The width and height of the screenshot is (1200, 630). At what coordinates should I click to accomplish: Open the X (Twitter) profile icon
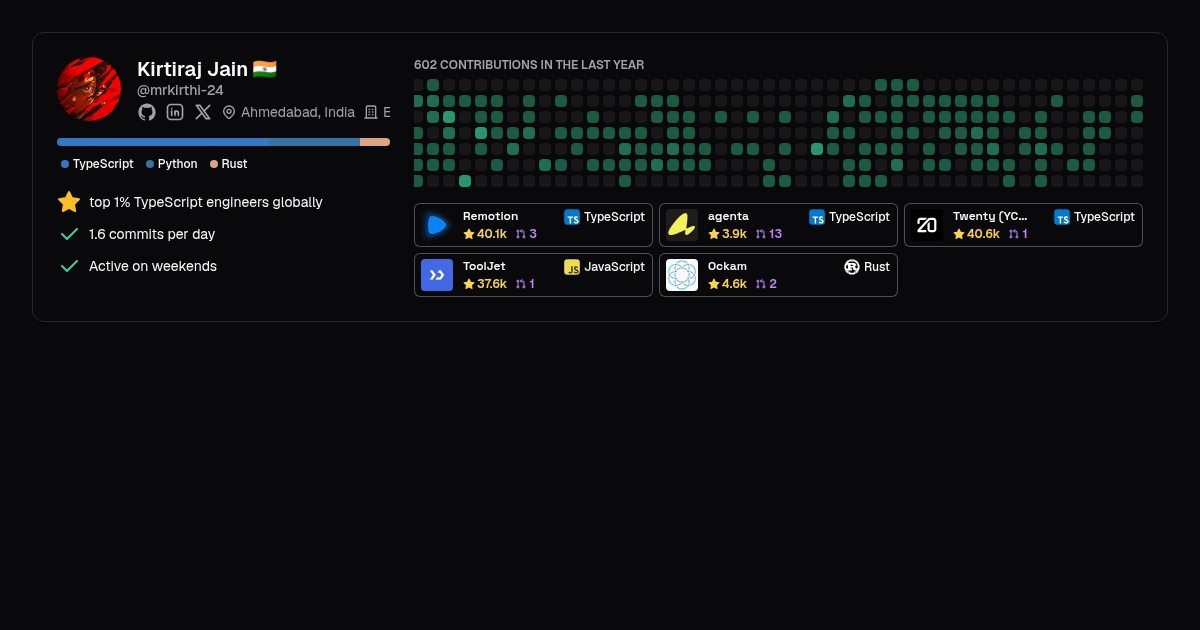[x=203, y=112]
